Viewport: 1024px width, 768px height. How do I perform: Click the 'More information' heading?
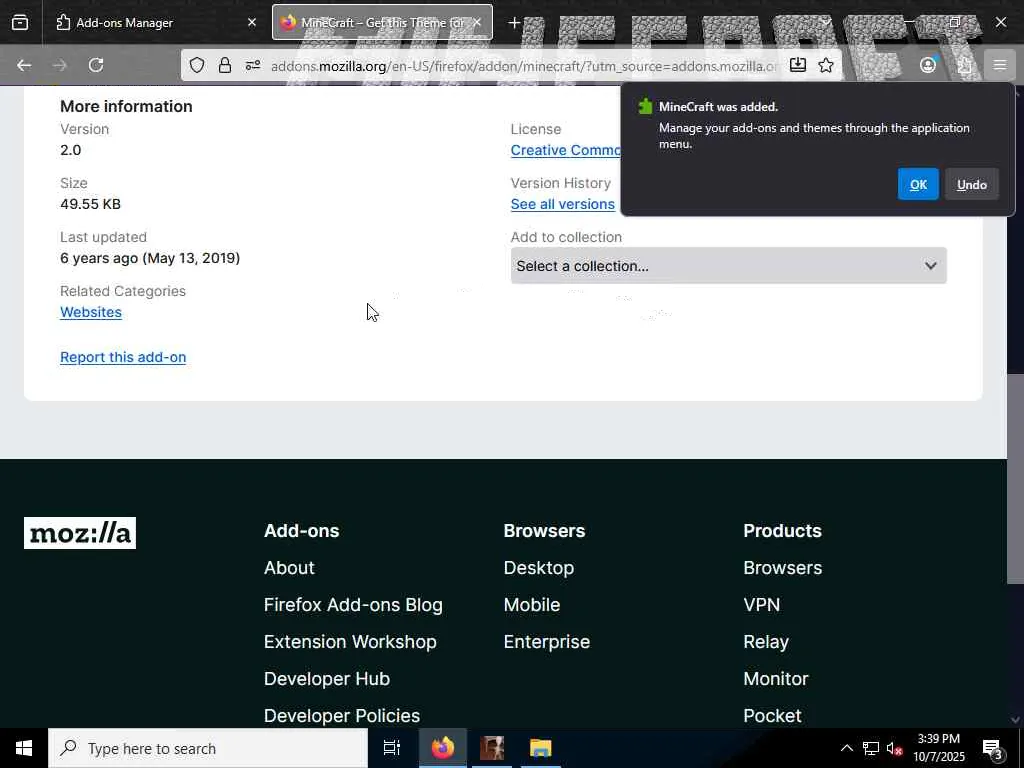[126, 106]
